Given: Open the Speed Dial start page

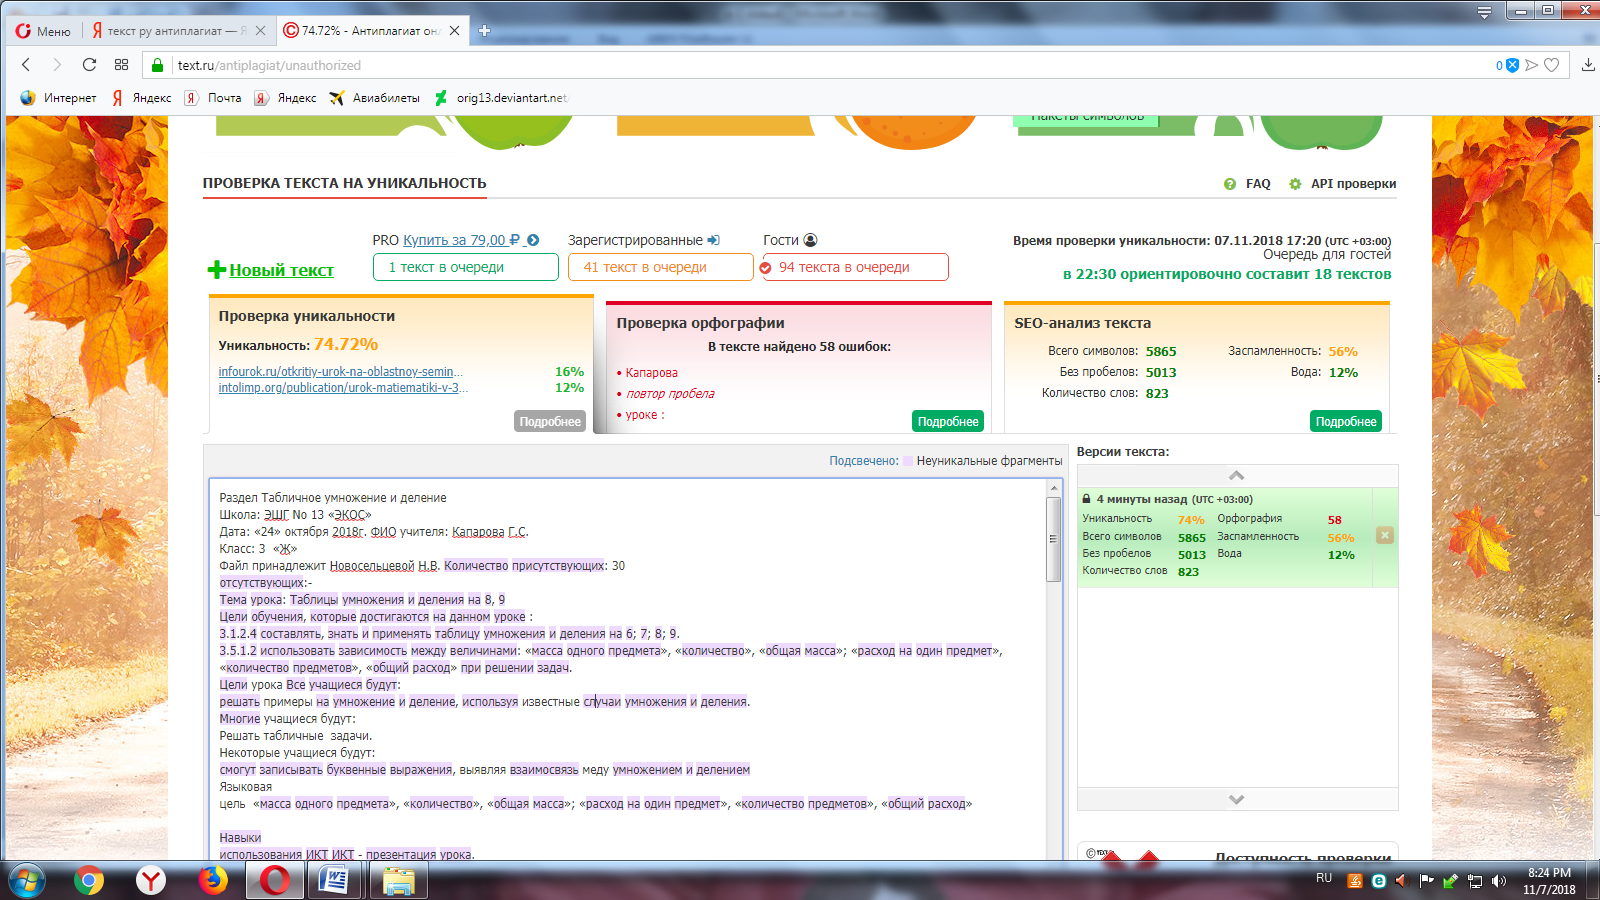Looking at the screenshot, I should pos(121,65).
